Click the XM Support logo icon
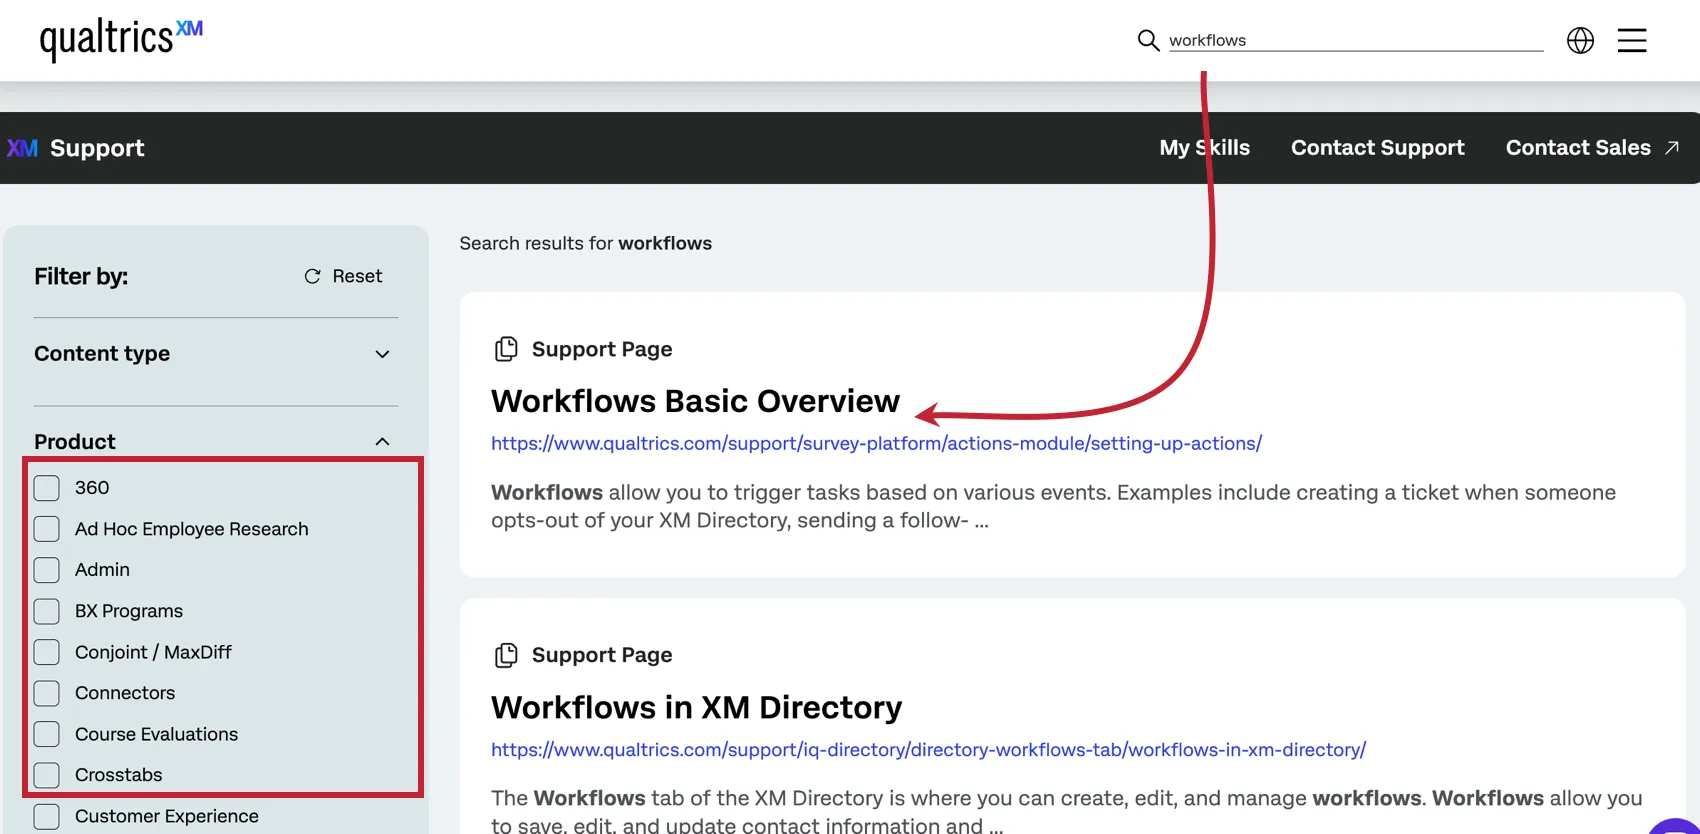 coord(22,148)
